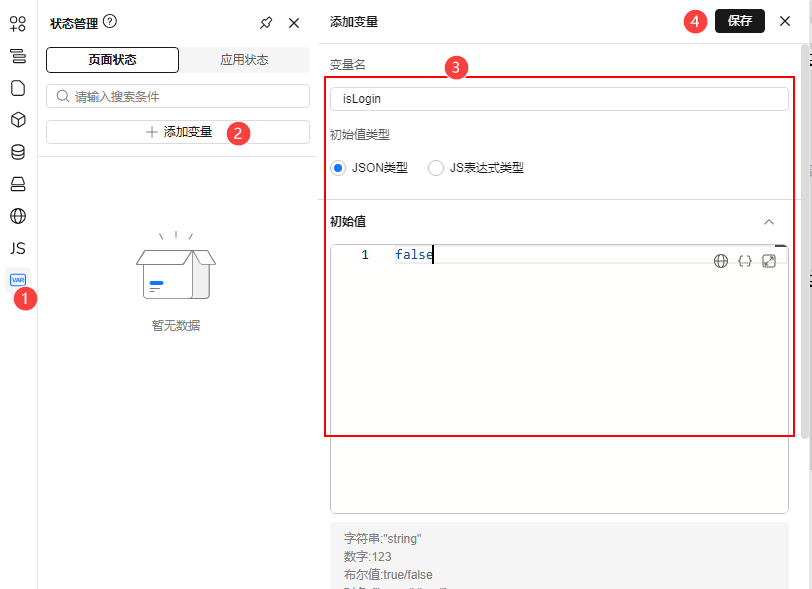The image size is (812, 589).
Task: Select the JS表达式类型 radio button
Action: pos(436,168)
